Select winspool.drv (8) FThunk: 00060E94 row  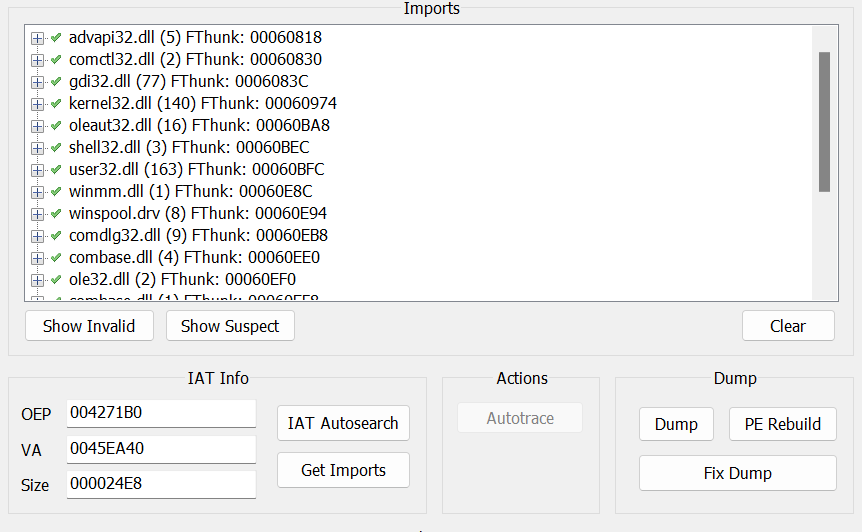[x=198, y=213]
